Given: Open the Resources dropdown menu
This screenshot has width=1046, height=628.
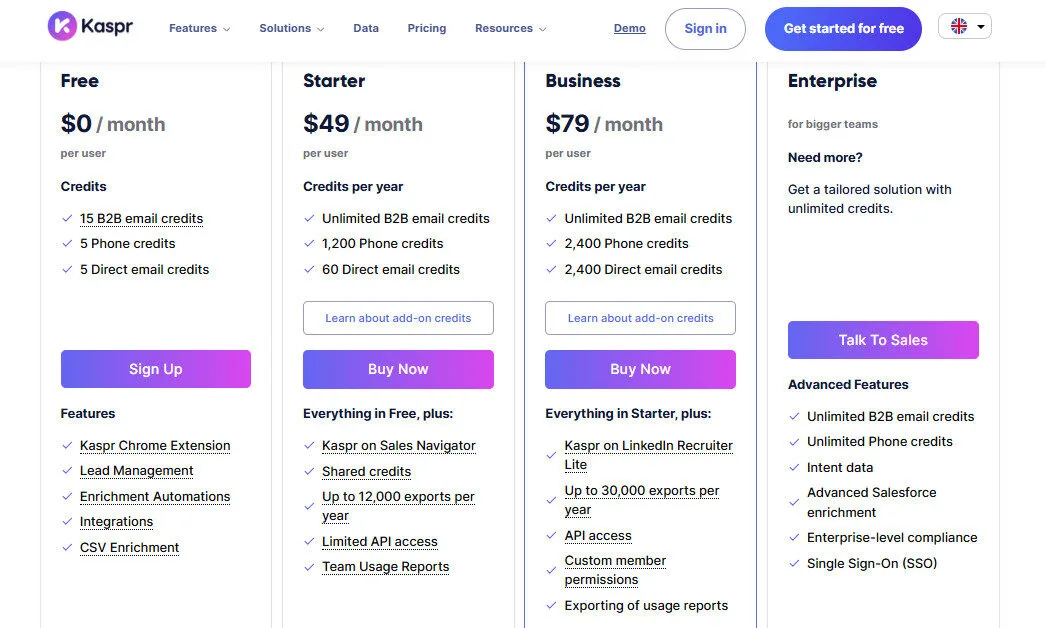Looking at the screenshot, I should click(x=510, y=29).
